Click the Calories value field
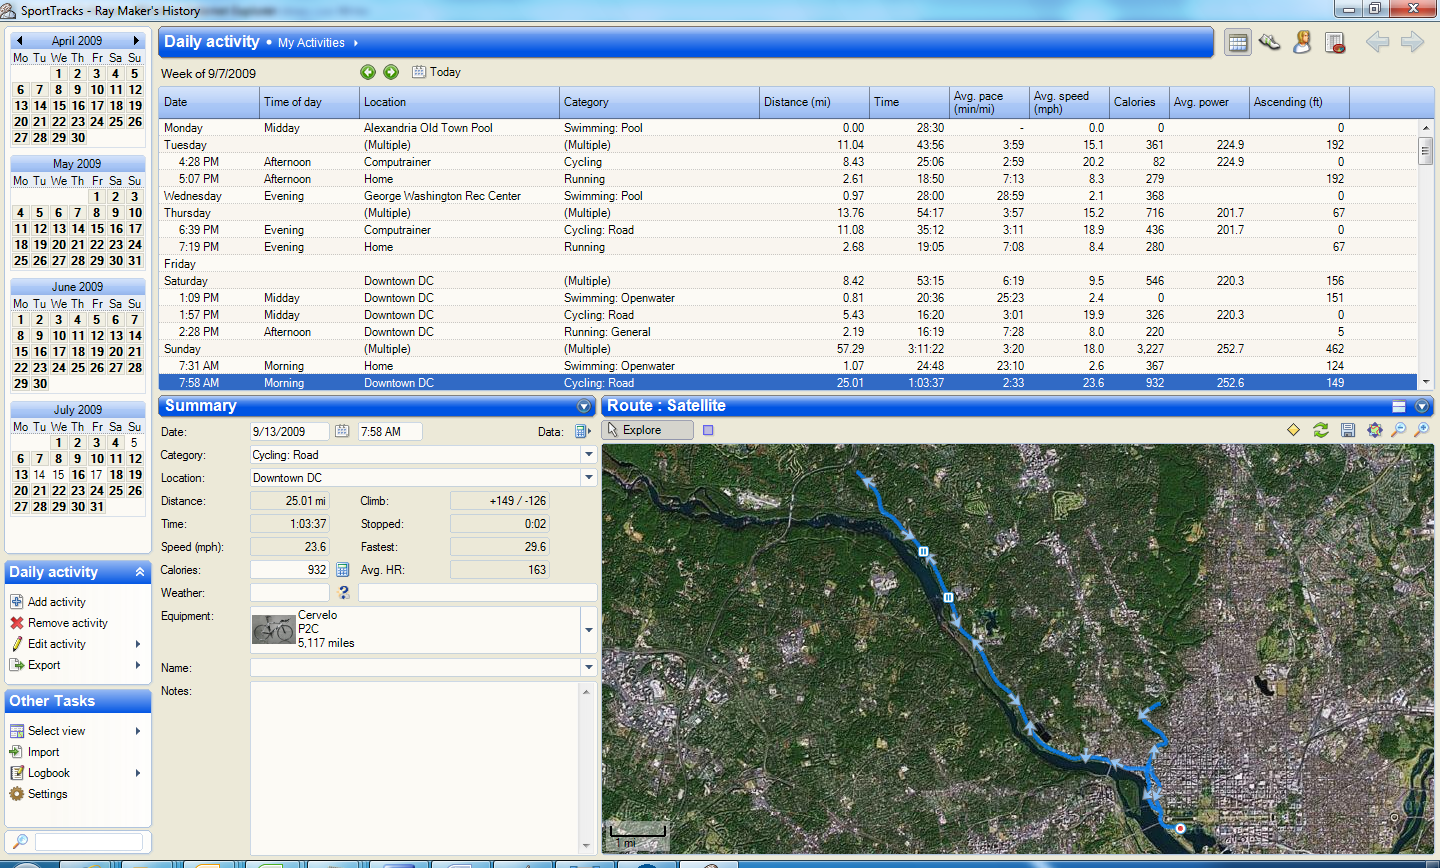Viewport: 1440px width, 868px height. click(290, 570)
